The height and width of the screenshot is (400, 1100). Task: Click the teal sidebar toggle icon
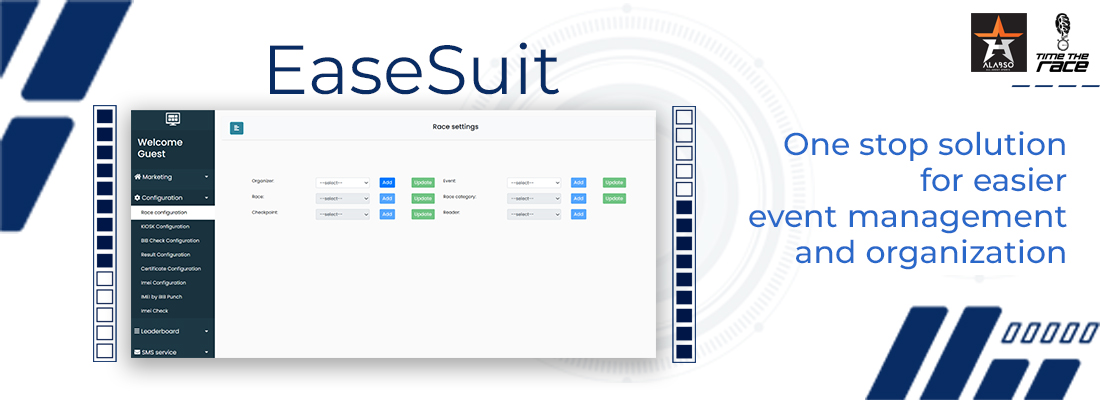(236, 128)
